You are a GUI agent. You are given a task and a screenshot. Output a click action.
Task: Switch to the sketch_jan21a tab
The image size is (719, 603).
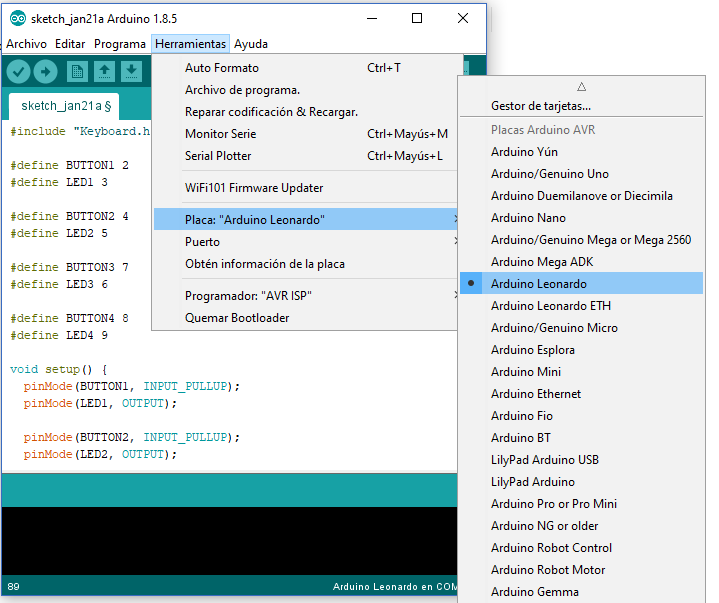[x=64, y=106]
